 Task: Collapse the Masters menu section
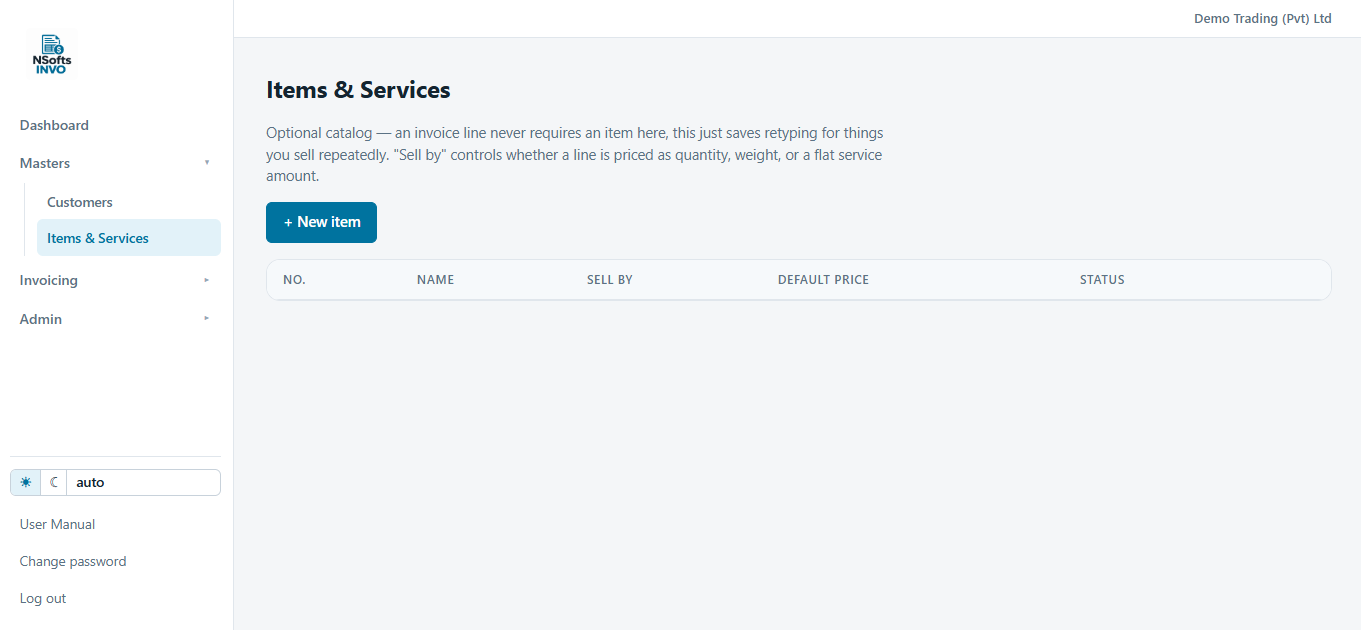click(x=115, y=163)
